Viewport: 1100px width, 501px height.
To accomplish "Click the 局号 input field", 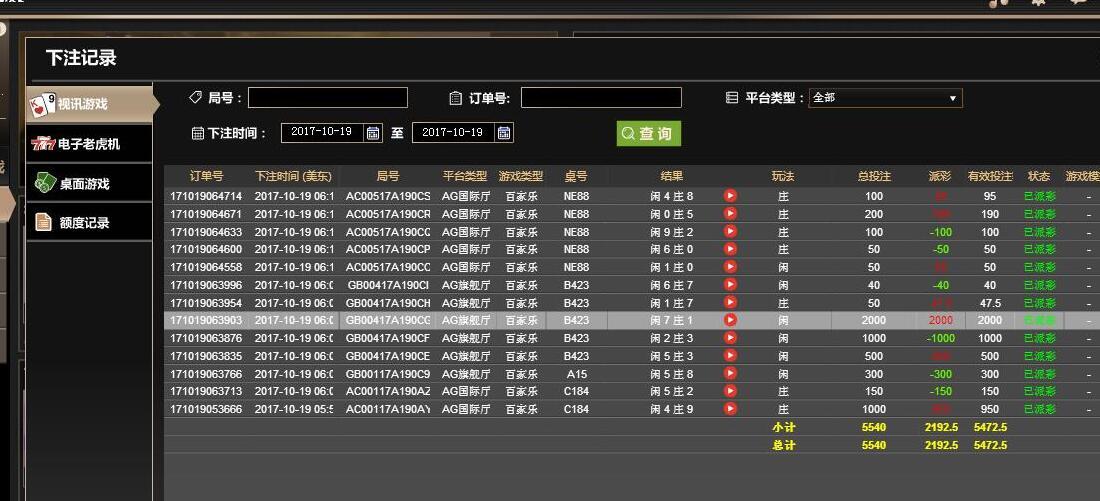I will coord(328,98).
